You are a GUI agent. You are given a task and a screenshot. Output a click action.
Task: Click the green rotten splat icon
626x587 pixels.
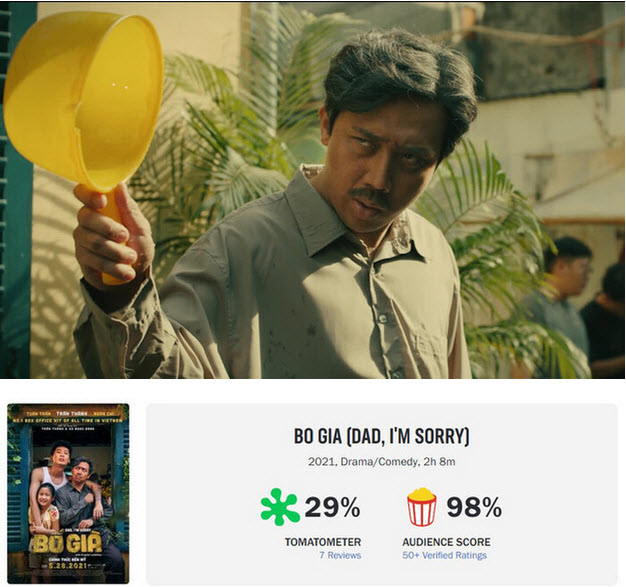(280, 506)
